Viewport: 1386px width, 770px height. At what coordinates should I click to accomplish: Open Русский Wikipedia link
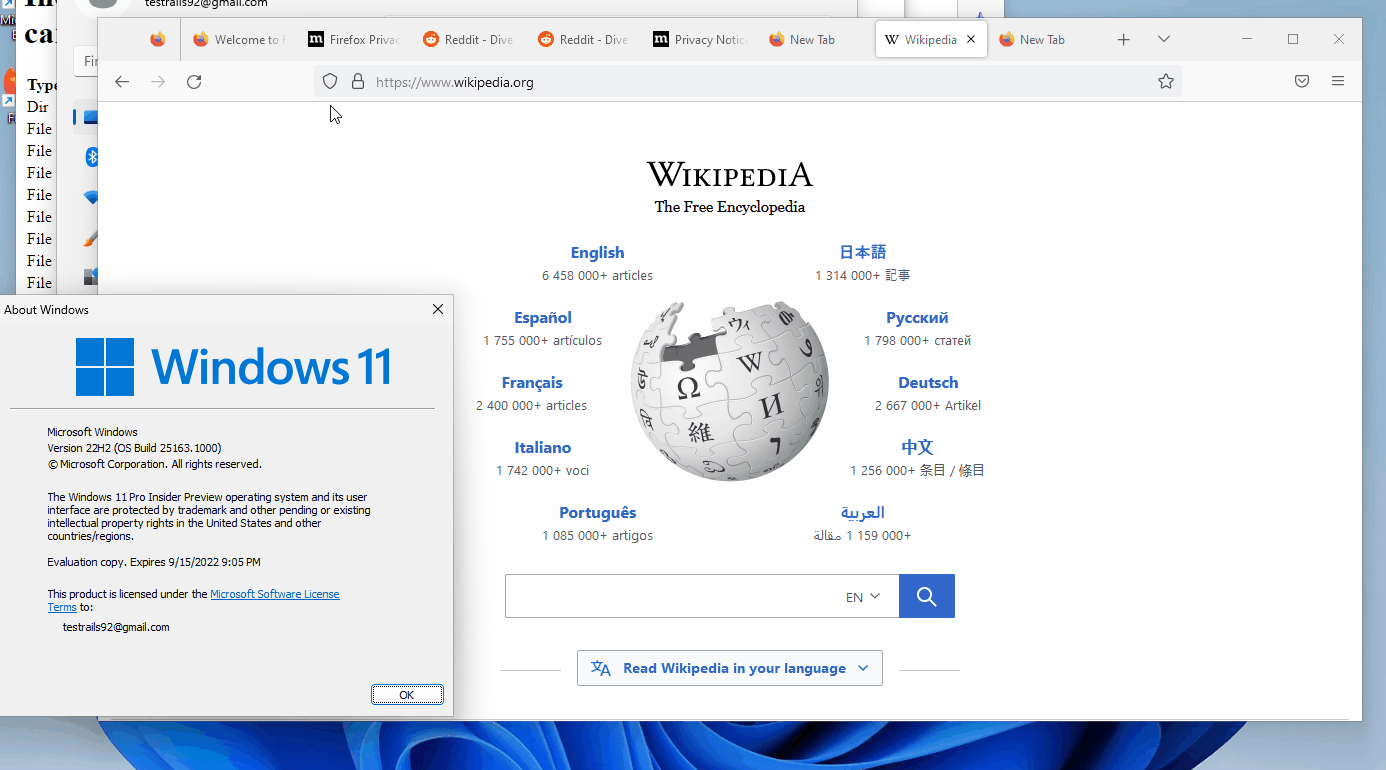pos(917,318)
